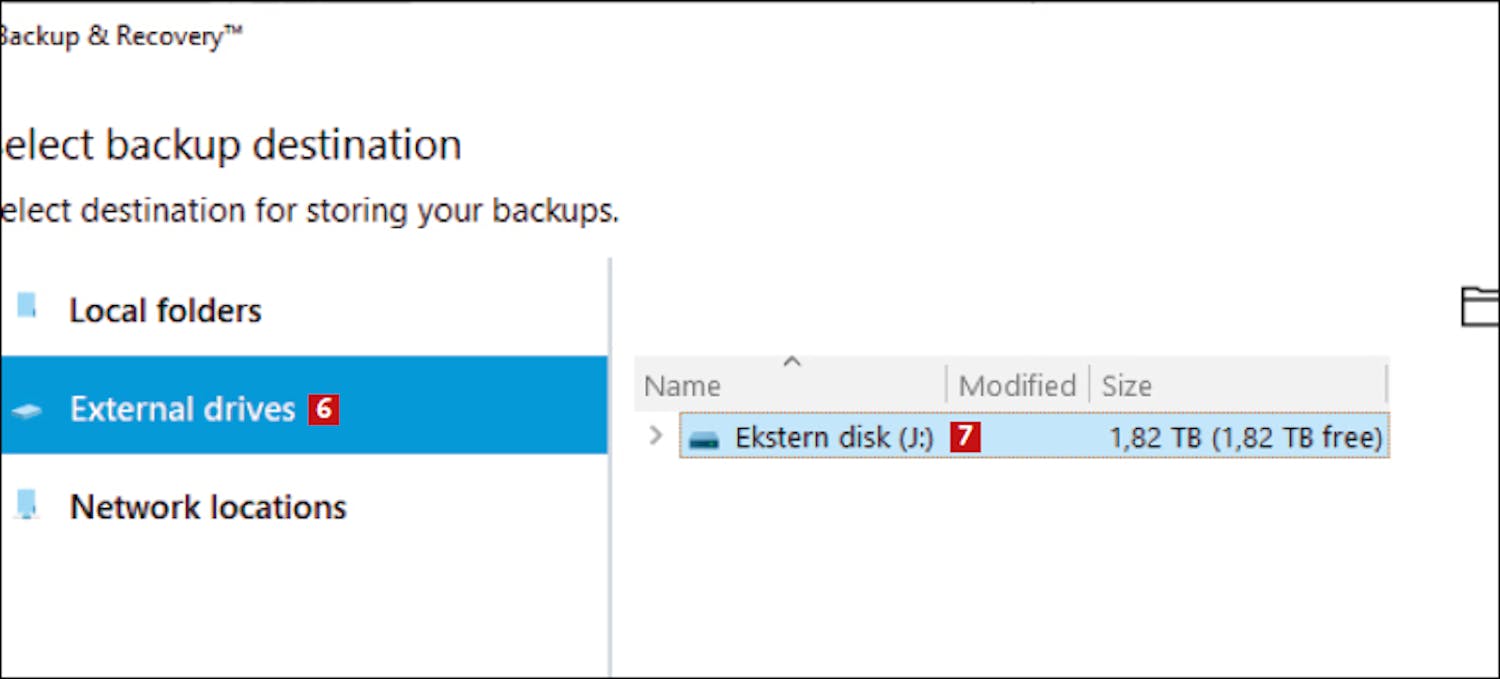The height and width of the screenshot is (679, 1500).
Task: Select the Local folders label
Action: coord(165,311)
